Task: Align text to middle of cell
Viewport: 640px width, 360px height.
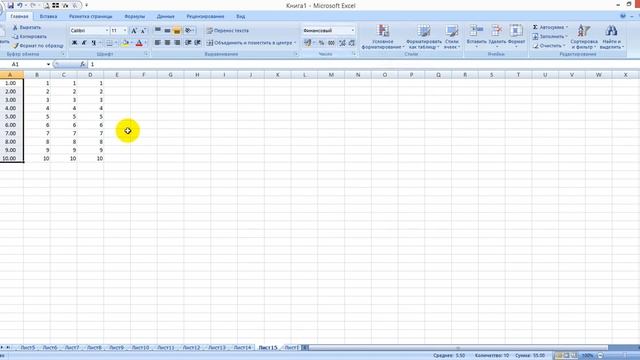Action: tap(167, 31)
